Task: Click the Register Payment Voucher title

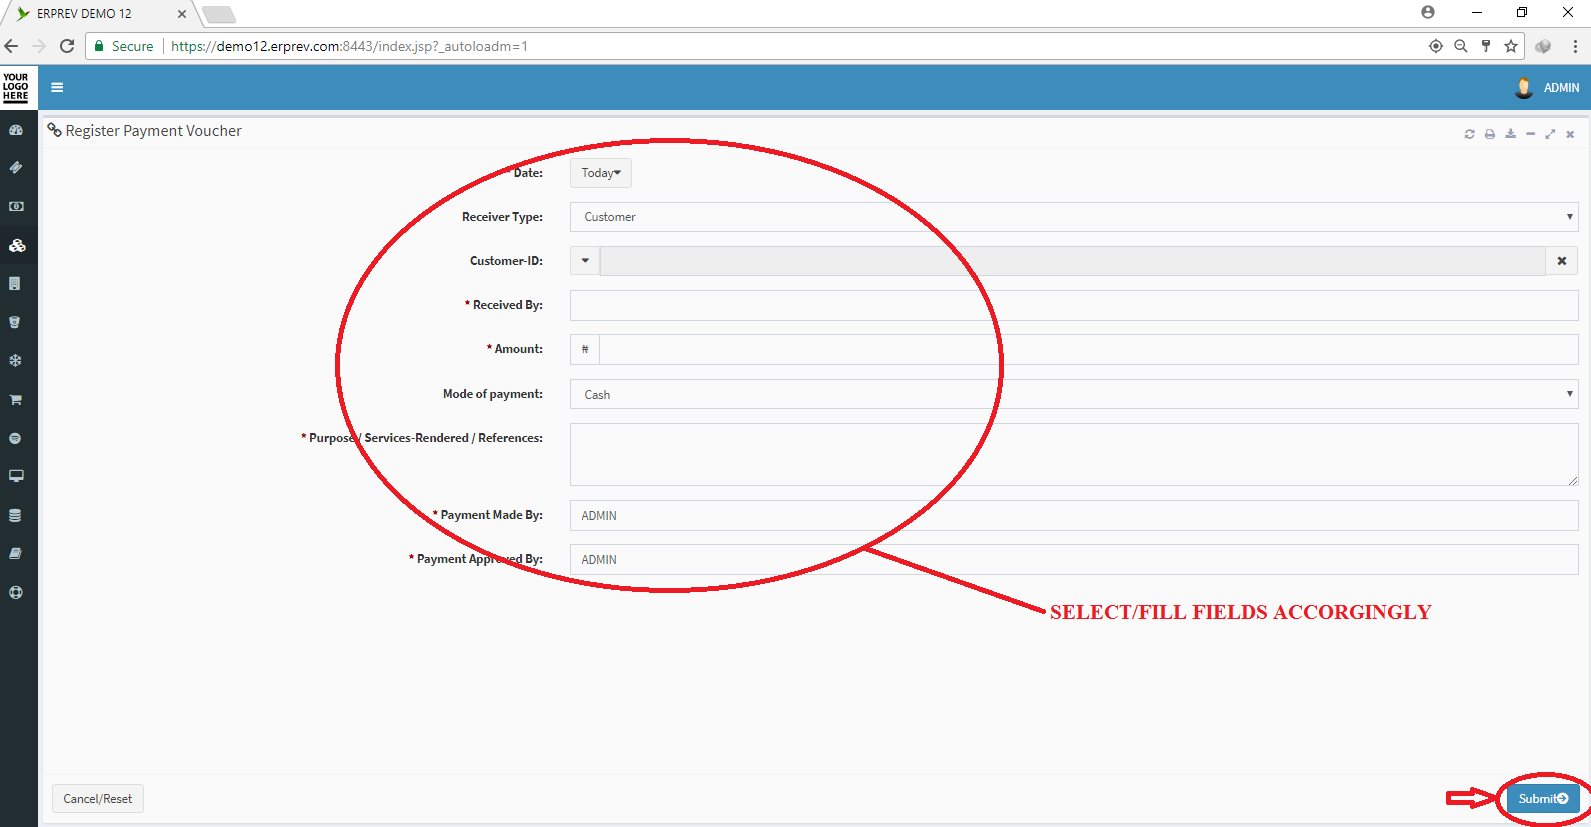Action: tap(154, 131)
